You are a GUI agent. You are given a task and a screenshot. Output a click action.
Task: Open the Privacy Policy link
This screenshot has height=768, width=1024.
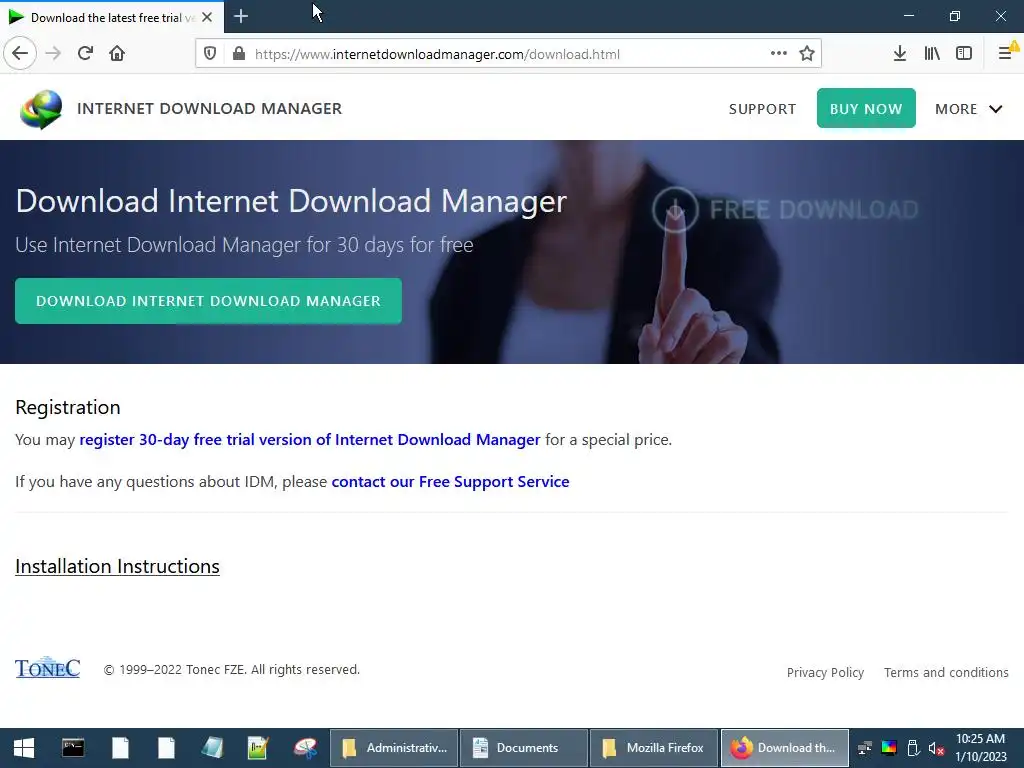click(x=825, y=673)
